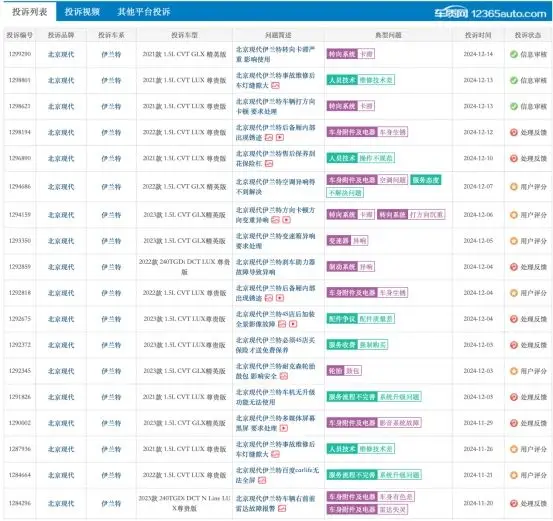Click model cell 2022款 240TGDi DCT LUX 尊贵版
Image resolution: width=553 pixels, height=521 pixels.
tap(184, 267)
